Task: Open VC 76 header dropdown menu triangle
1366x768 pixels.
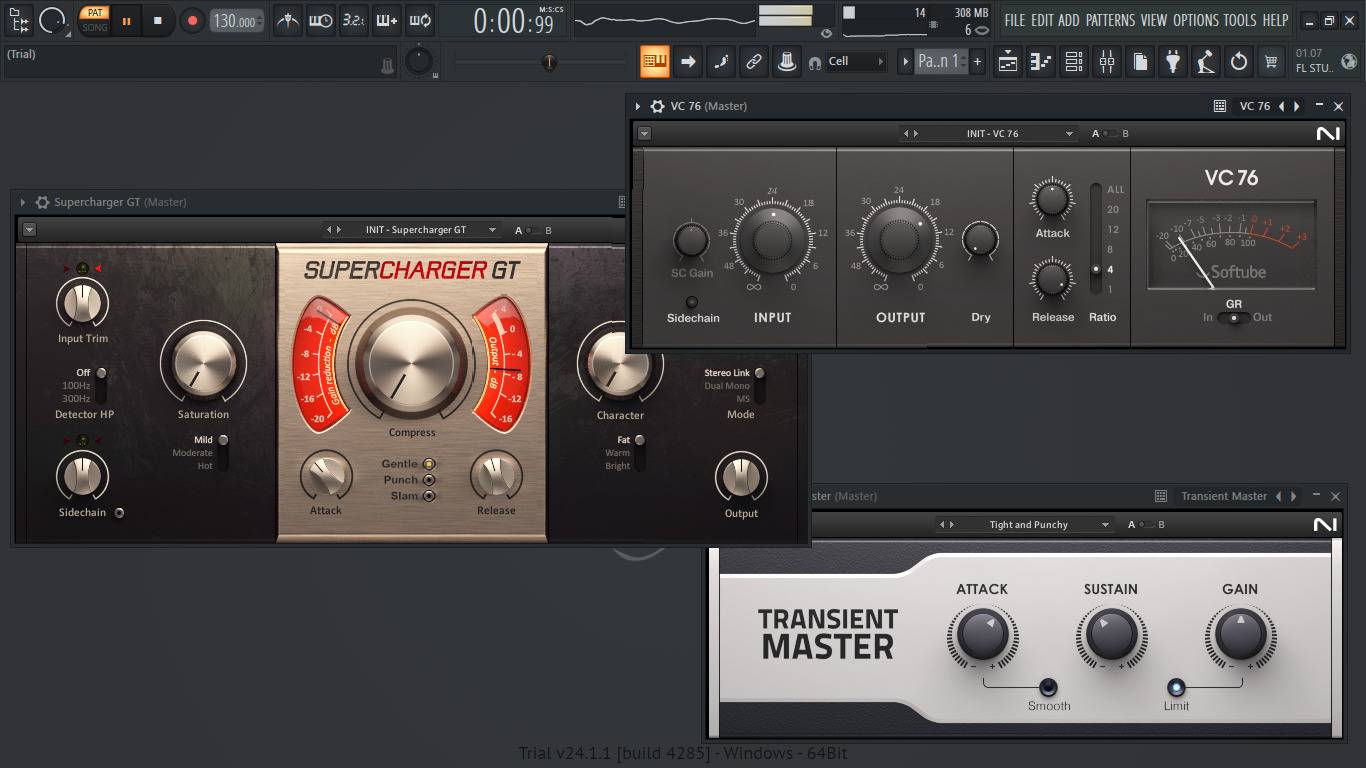Action: [x=644, y=134]
